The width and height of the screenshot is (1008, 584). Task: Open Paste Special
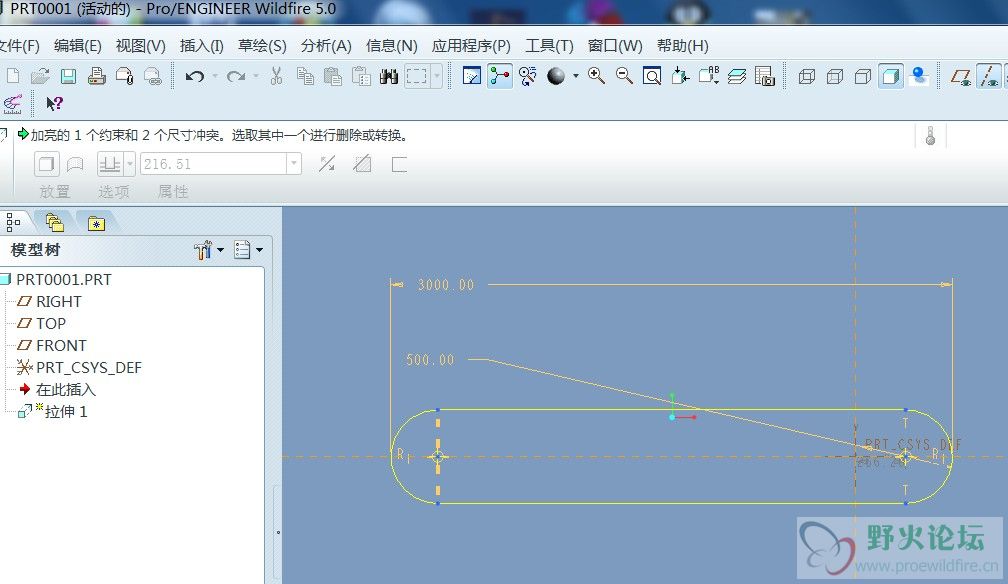pos(361,76)
